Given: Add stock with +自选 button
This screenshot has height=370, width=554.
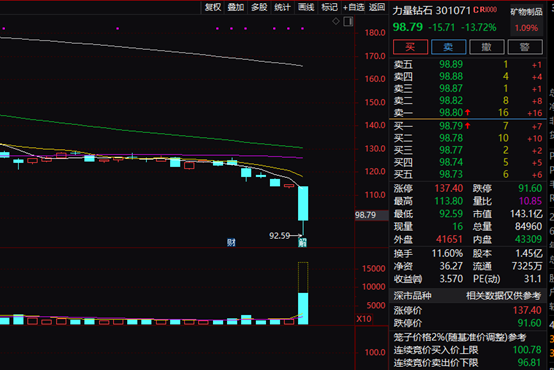Looking at the screenshot, I should tap(354, 7).
